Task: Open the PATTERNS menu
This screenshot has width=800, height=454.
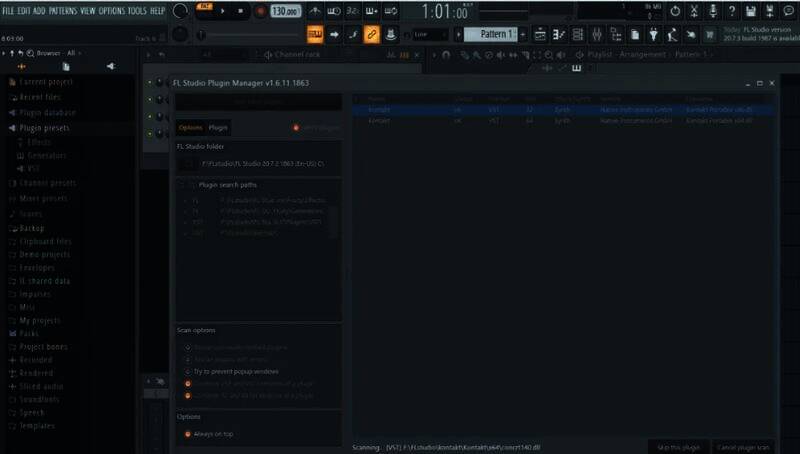Action: [63, 11]
